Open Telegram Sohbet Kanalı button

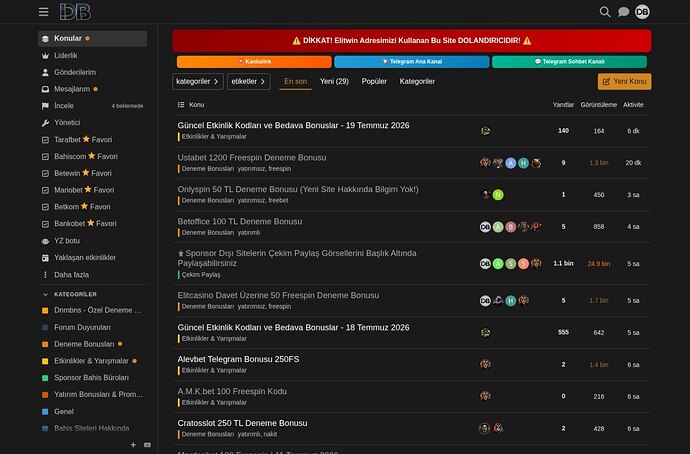click(569, 62)
